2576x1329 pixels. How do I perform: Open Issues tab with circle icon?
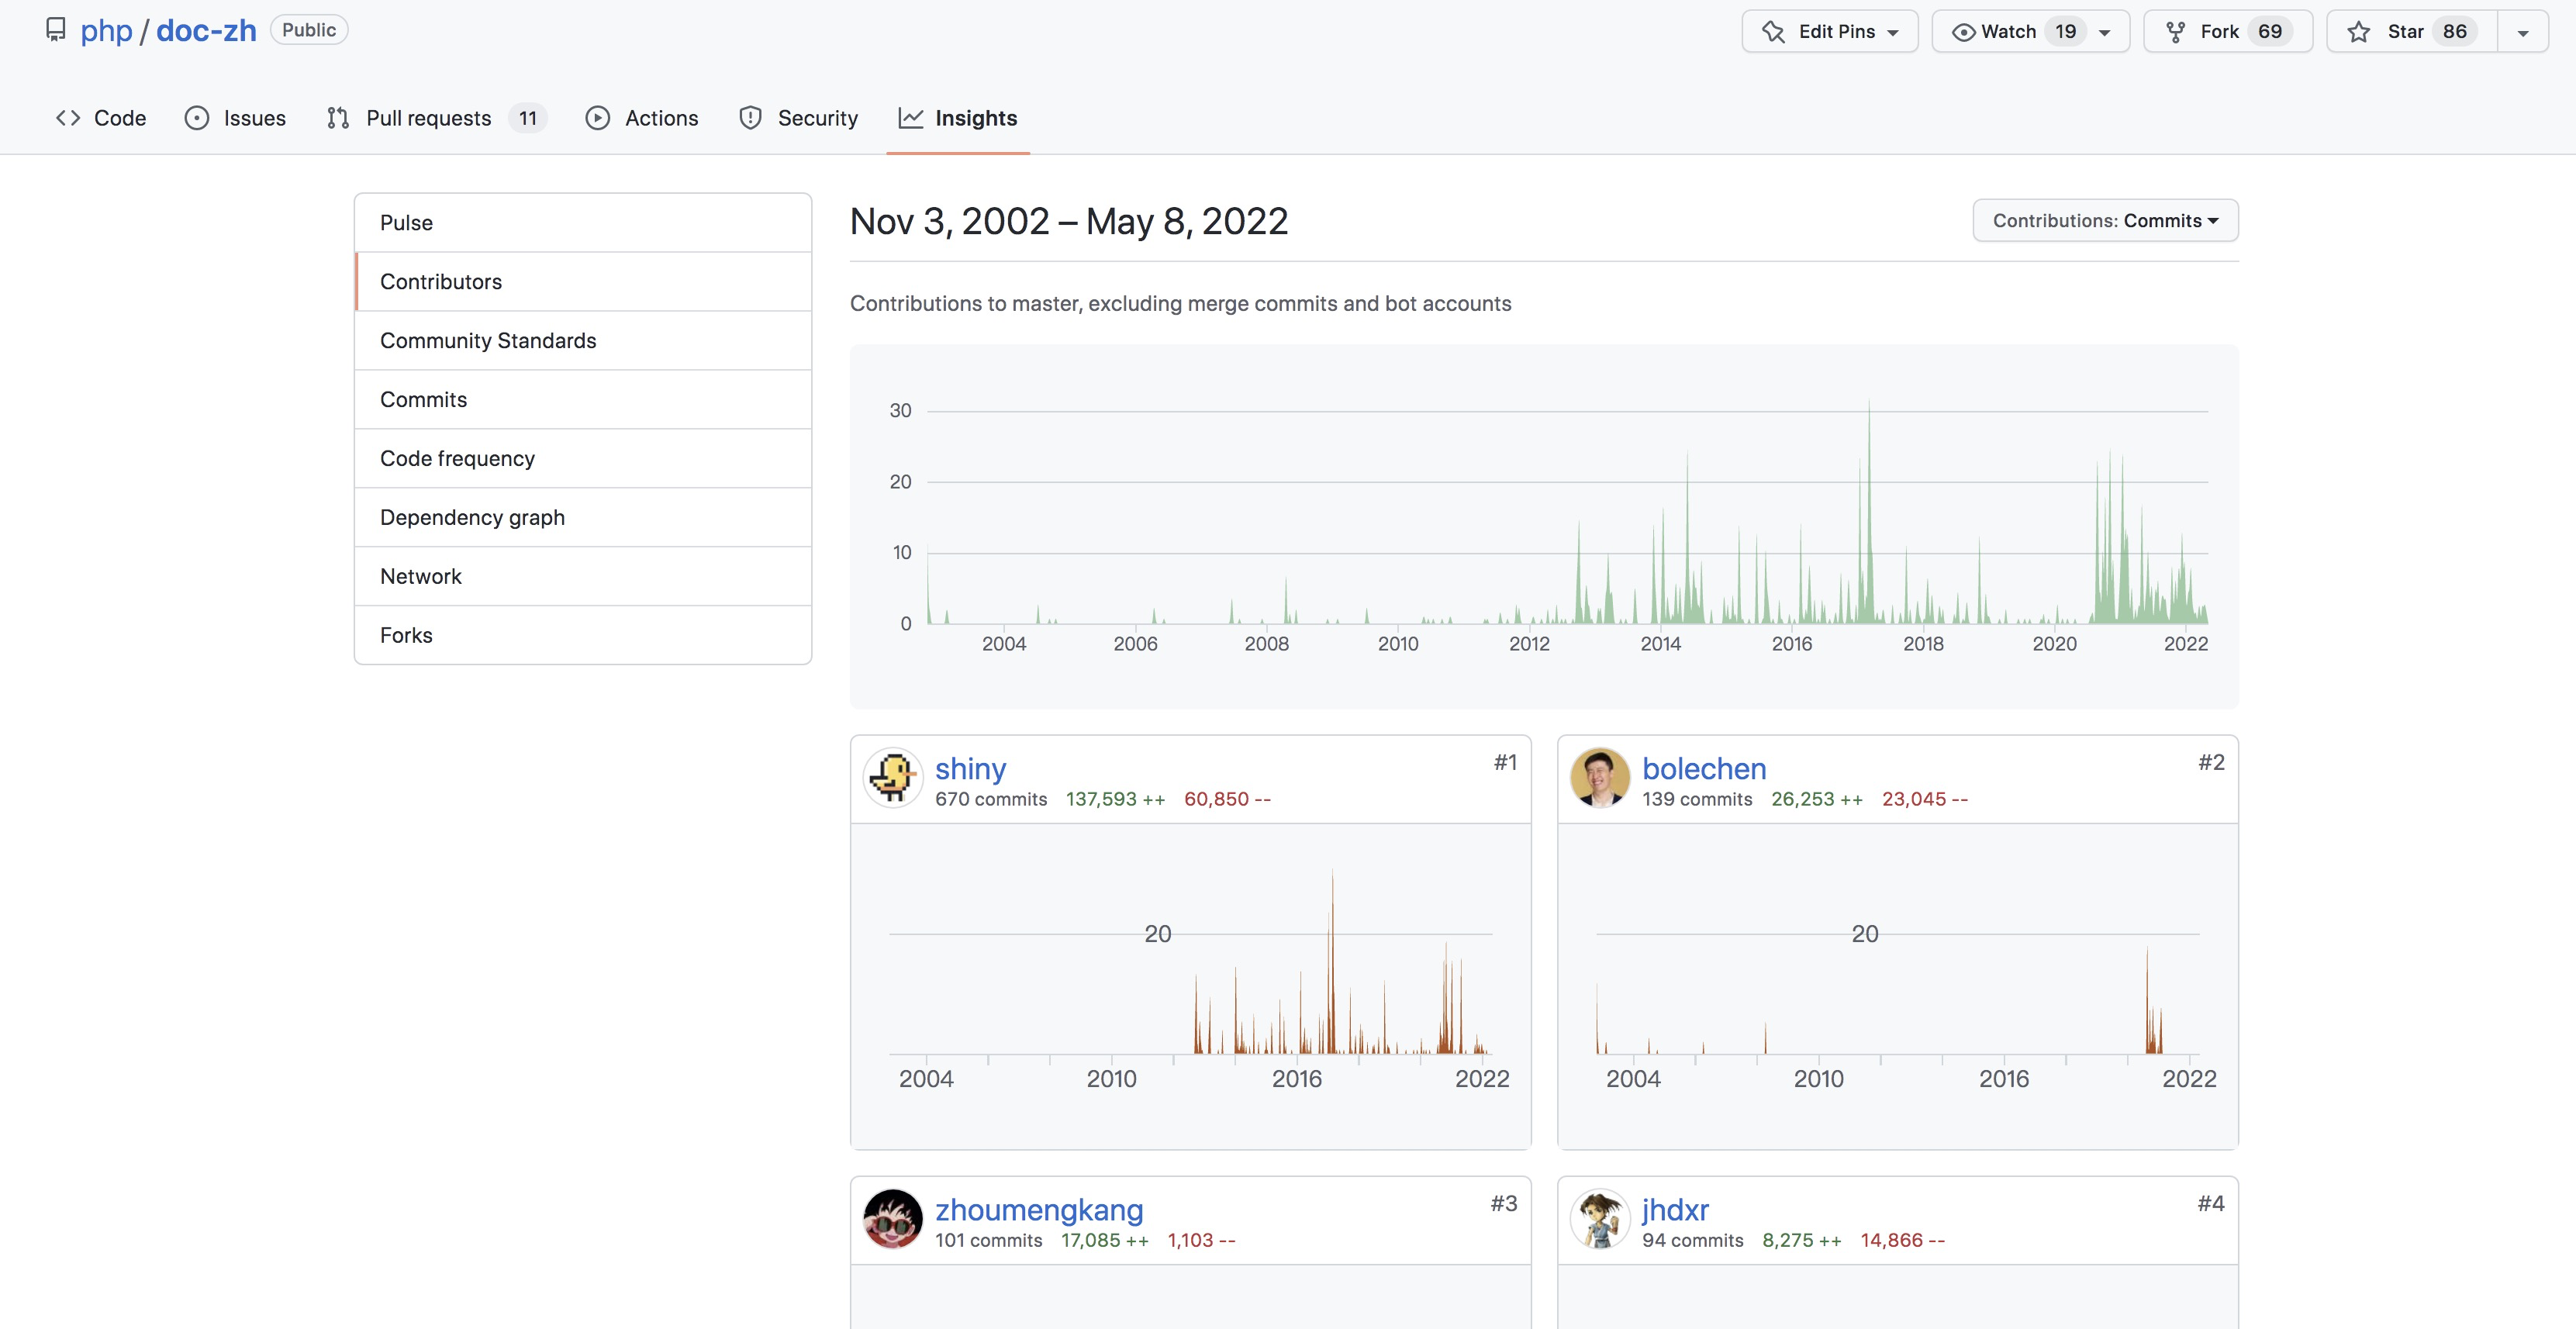click(236, 118)
